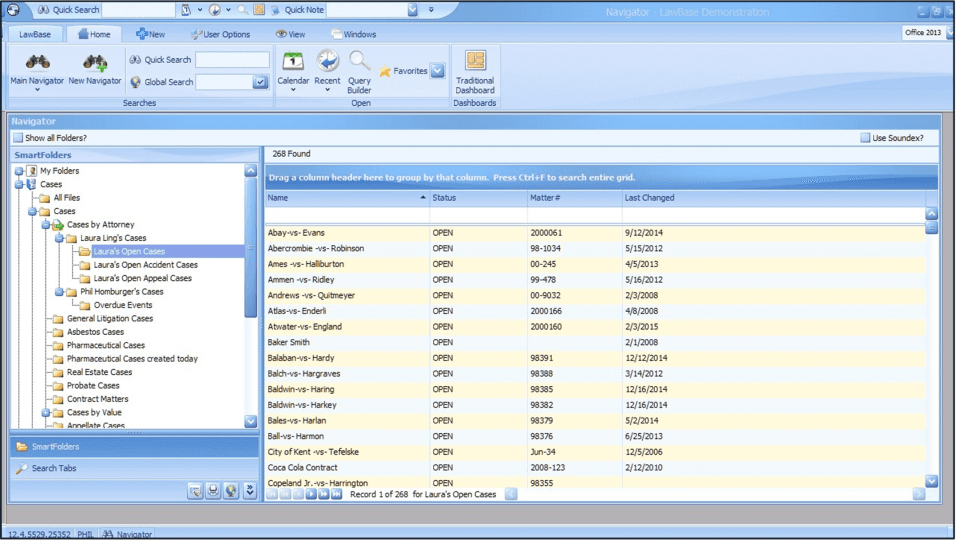This screenshot has width=960, height=544.
Task: Open the Calendar icon in ribbon
Action: [293, 62]
